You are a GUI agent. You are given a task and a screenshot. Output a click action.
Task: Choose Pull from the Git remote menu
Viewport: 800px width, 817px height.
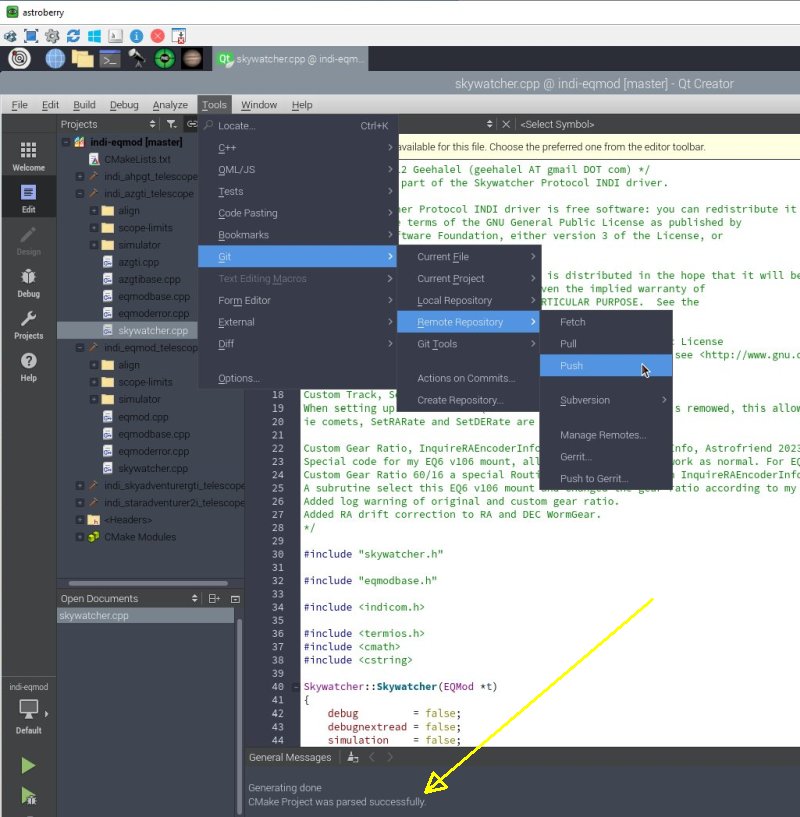(606, 344)
